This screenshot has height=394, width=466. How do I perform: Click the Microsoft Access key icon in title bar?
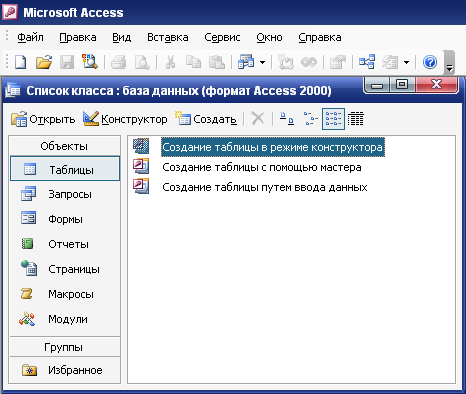pyautogui.click(x=10, y=12)
